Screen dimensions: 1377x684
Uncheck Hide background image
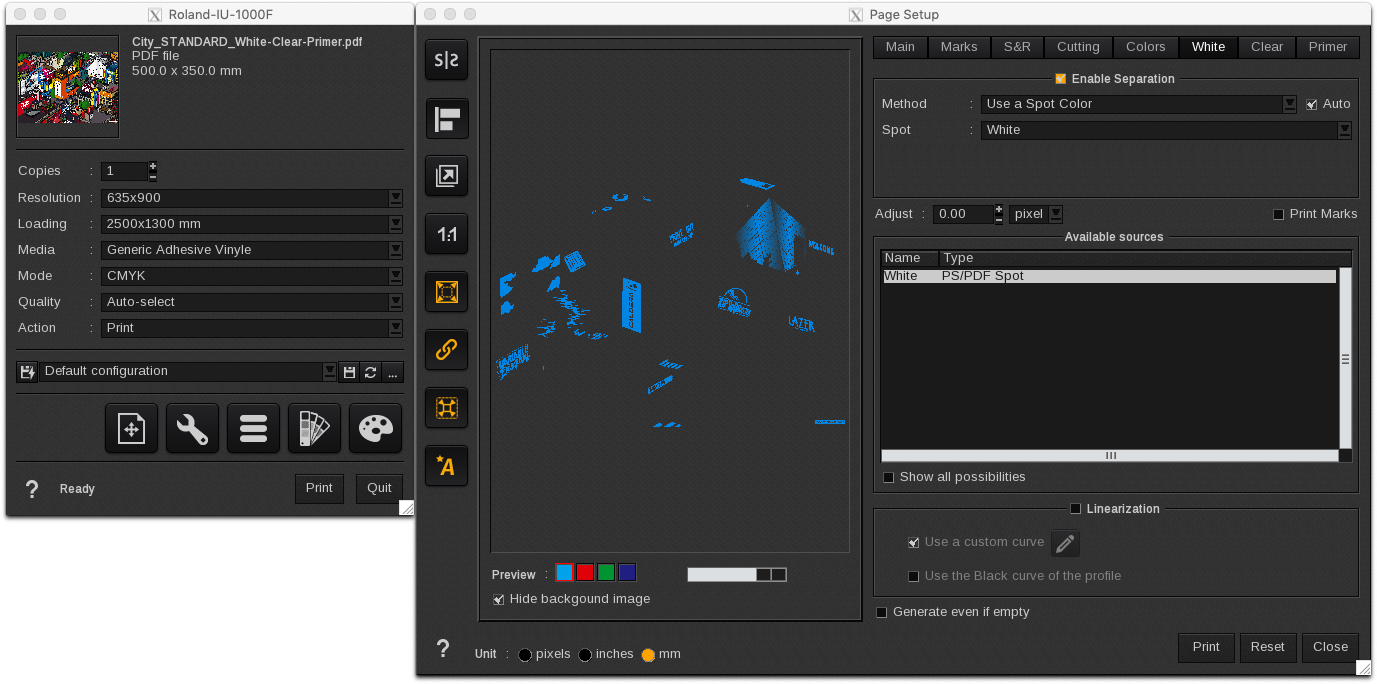coord(498,598)
